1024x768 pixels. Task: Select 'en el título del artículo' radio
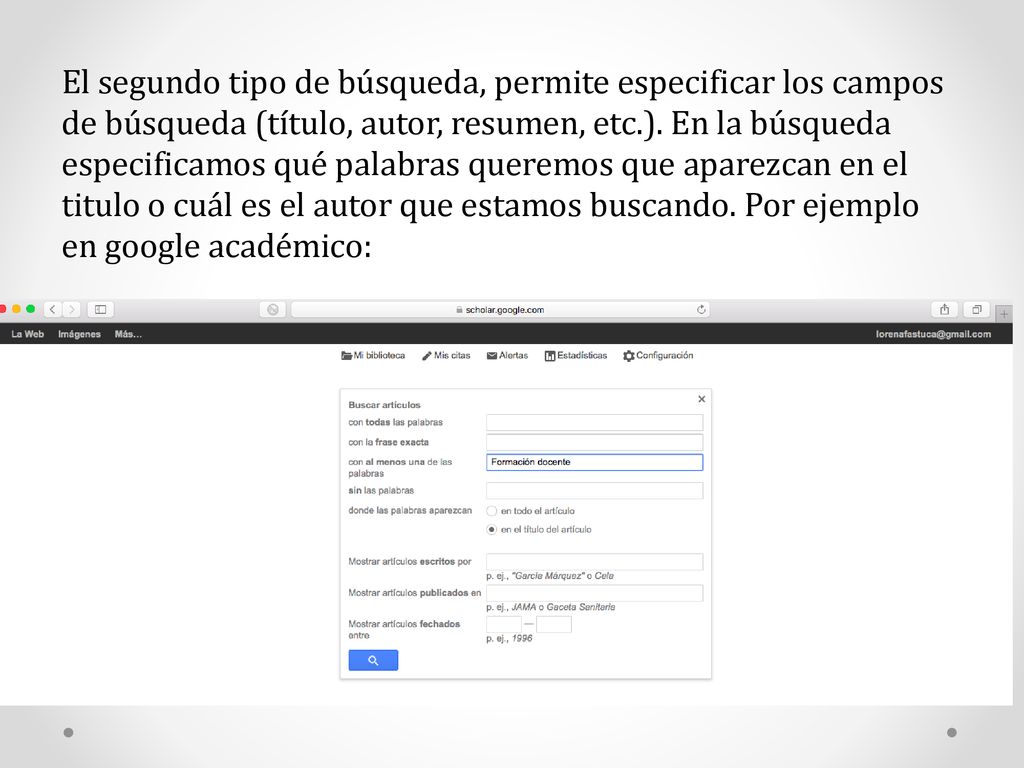(492, 530)
